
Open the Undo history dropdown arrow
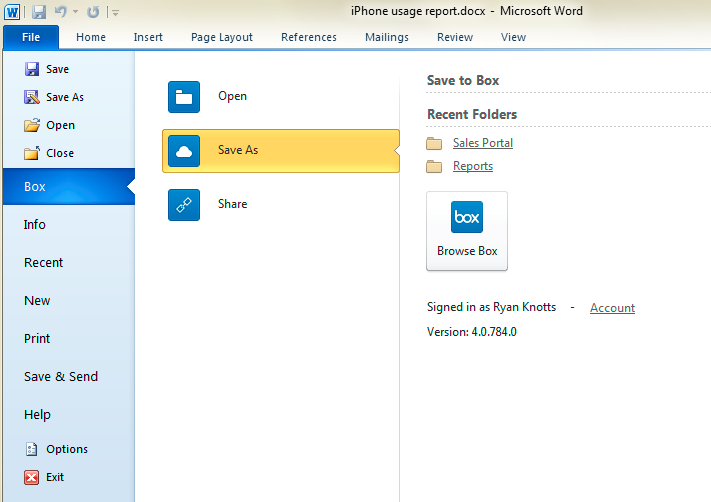tap(76, 12)
